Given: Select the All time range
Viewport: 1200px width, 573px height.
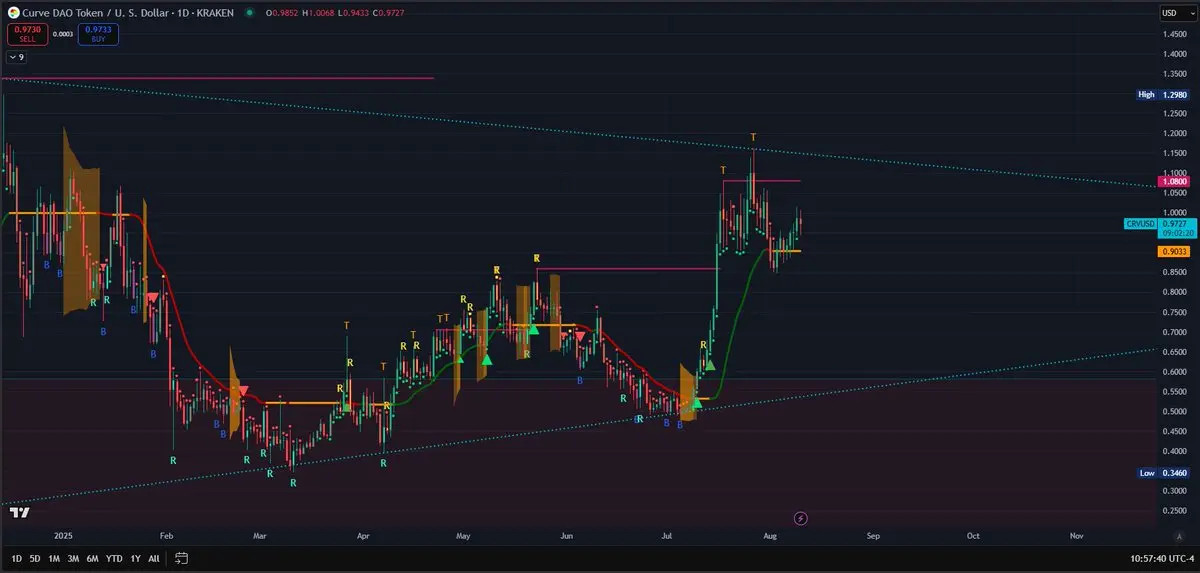Looking at the screenshot, I should (x=153, y=558).
